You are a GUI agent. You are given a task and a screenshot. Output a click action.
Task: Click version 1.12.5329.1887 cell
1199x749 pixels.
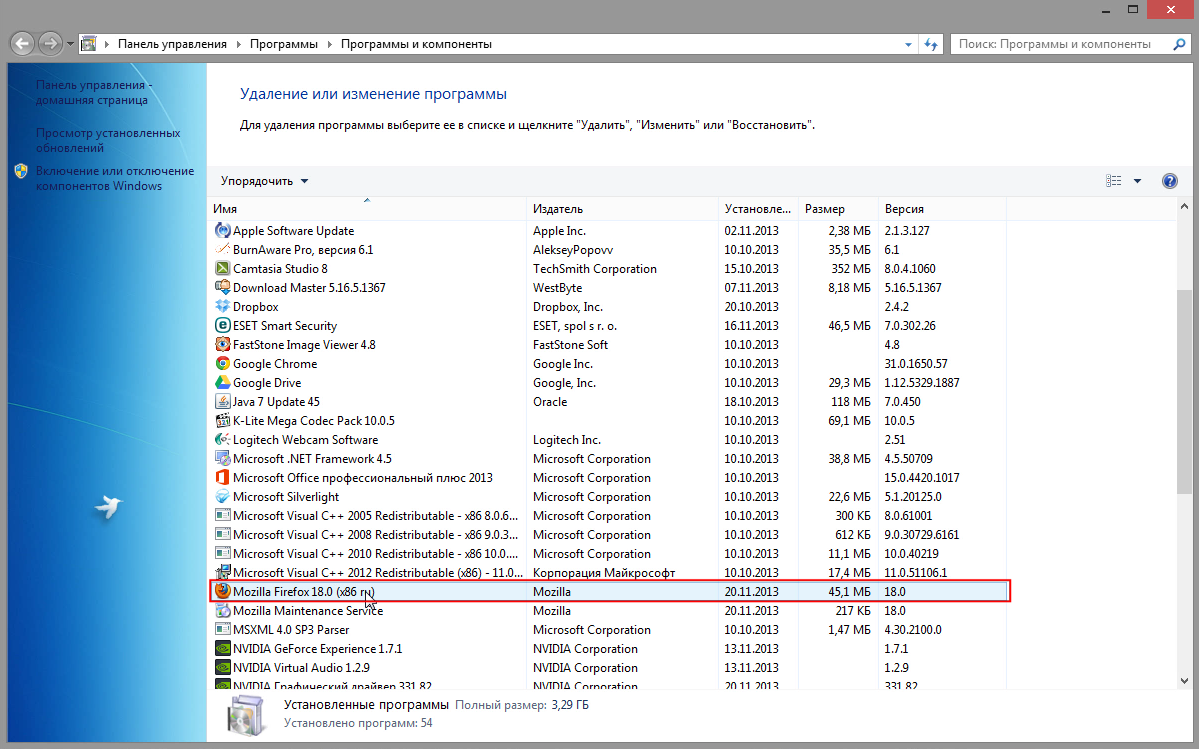pos(921,382)
